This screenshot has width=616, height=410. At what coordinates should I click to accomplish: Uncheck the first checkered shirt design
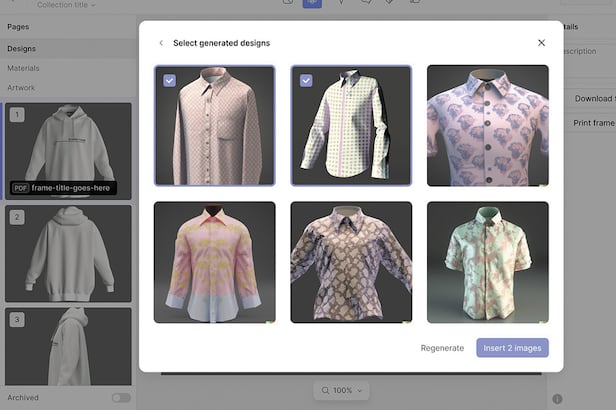point(168,80)
